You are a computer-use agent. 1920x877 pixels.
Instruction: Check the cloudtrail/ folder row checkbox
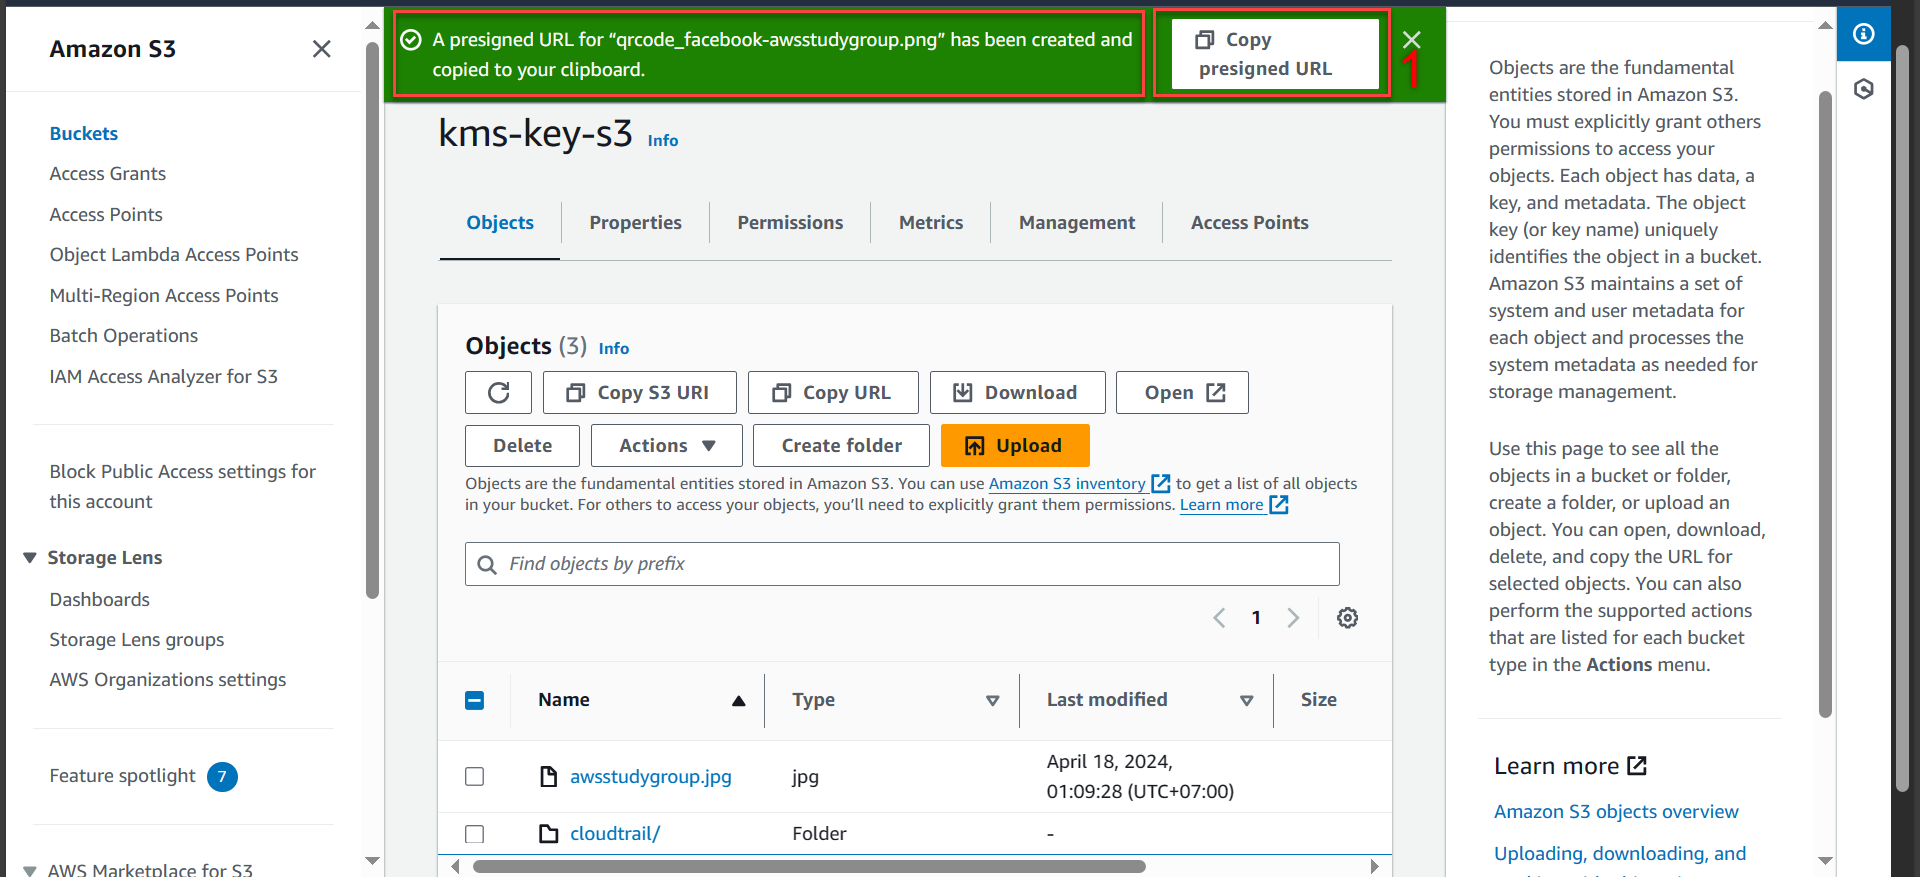tap(475, 834)
